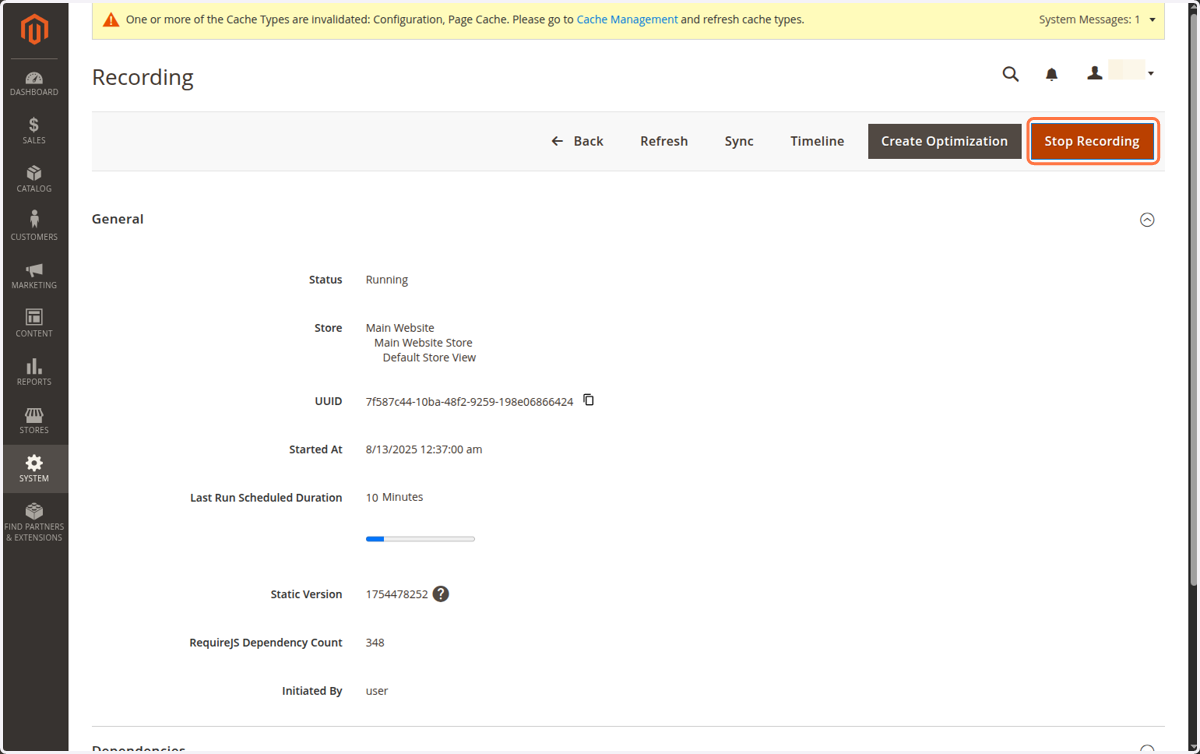Screen dimensions: 1200x754
Task: Click the recording duration progress bar
Action: pyautogui.click(x=420, y=539)
